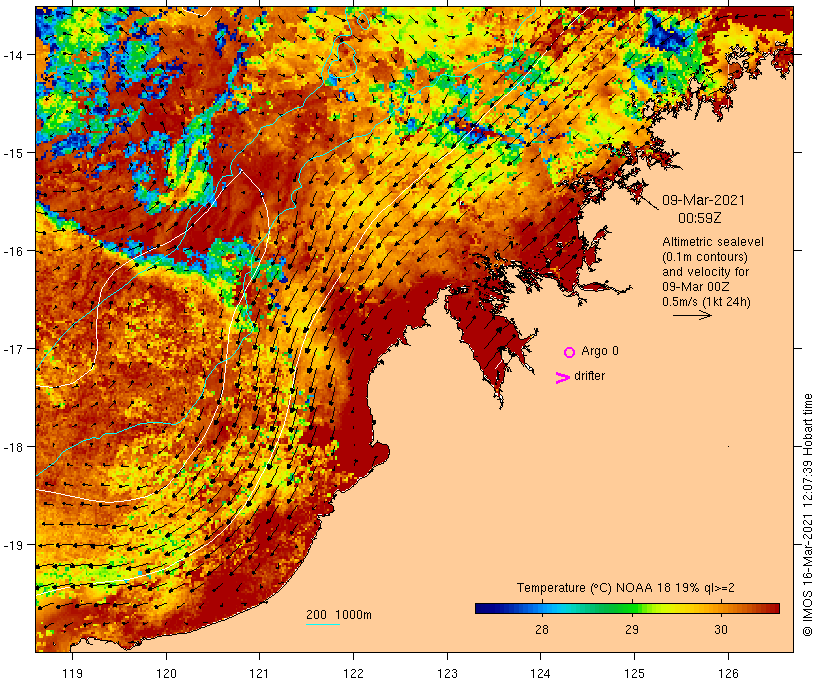The image size is (820, 680).
Task: Click the '00:59Z' time text
Action: point(700,218)
